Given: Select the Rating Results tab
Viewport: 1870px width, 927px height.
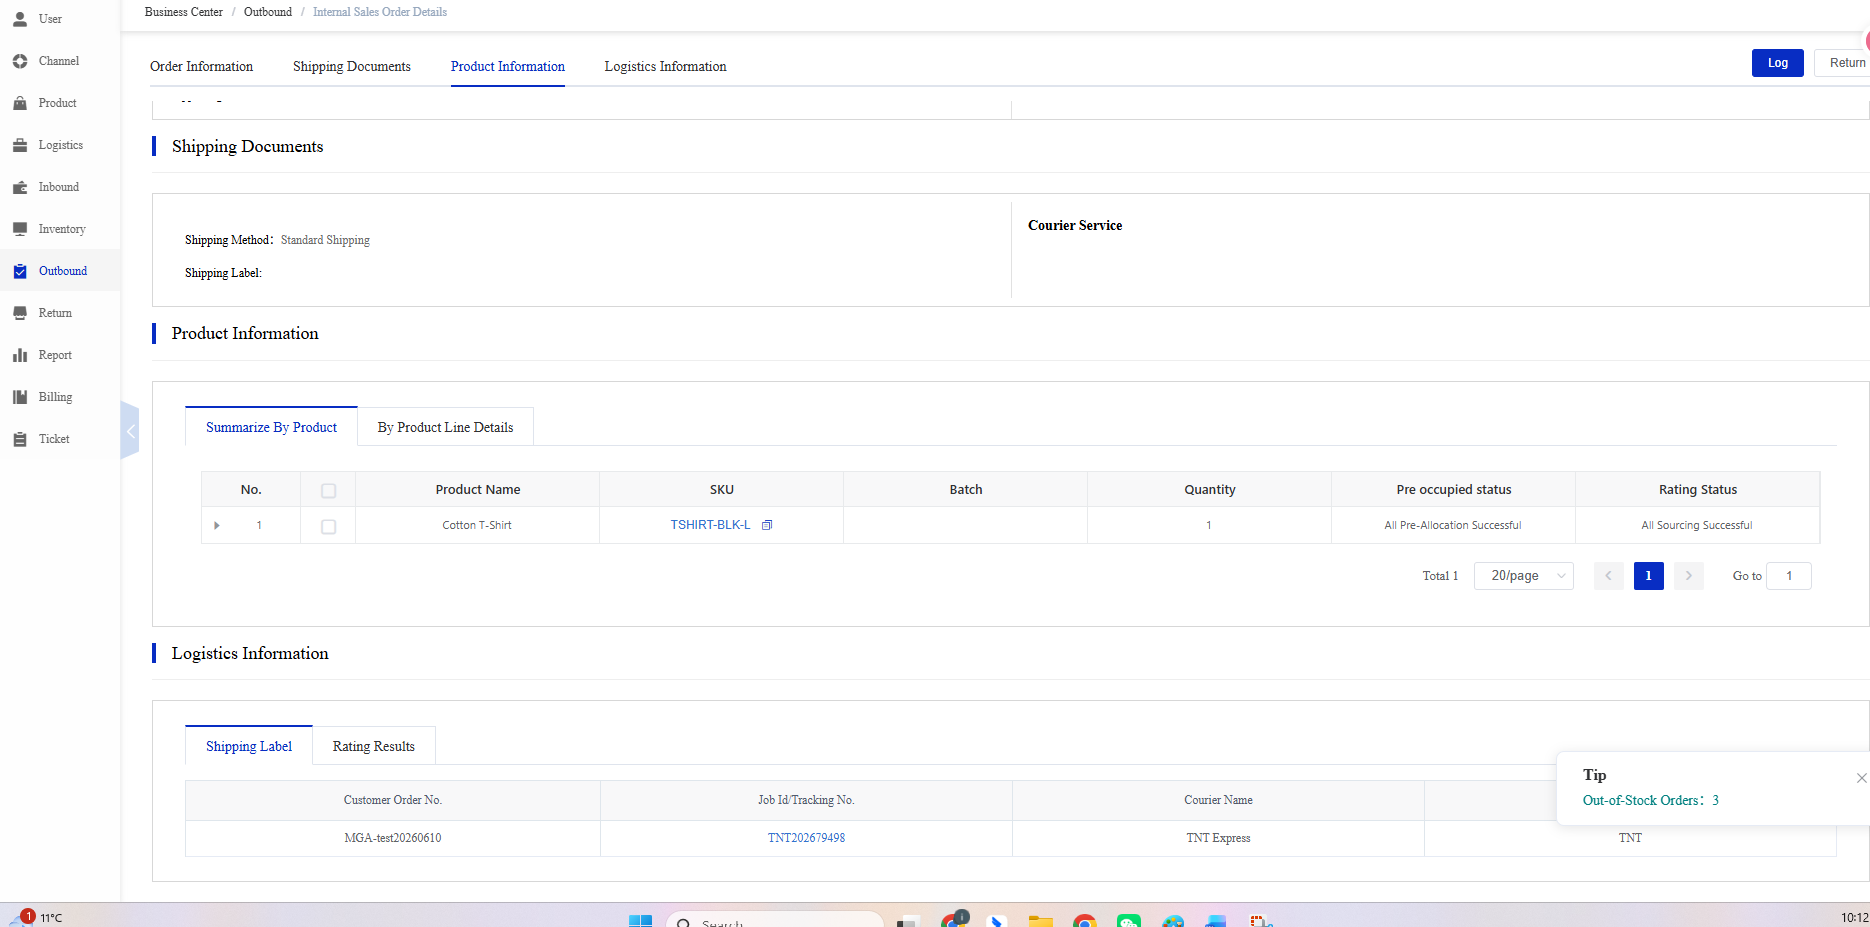Looking at the screenshot, I should tap(373, 746).
